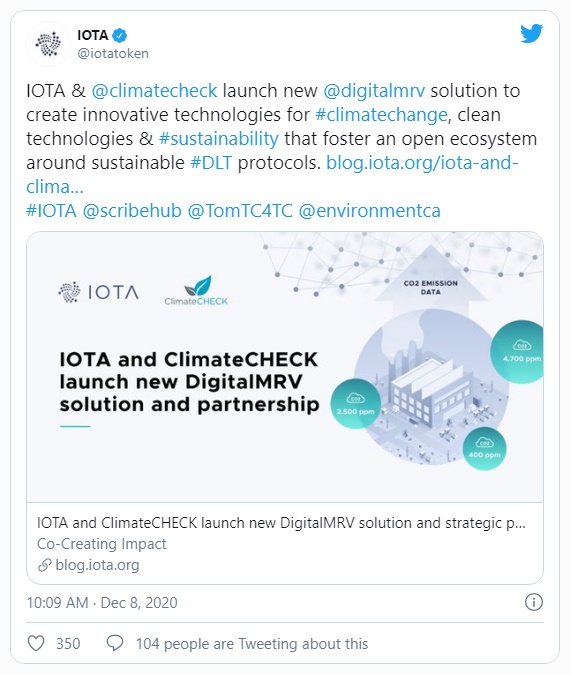Open the IOTA profile avatar
The height and width of the screenshot is (674, 571).
[48, 44]
